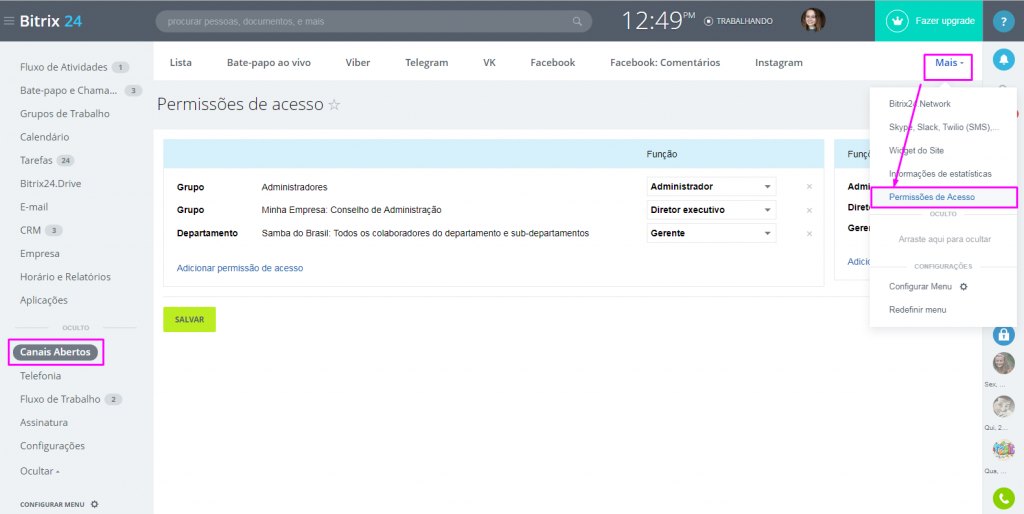Open the contact avatar labeled Qua
This screenshot has height=514, width=1024.
click(x=1004, y=449)
